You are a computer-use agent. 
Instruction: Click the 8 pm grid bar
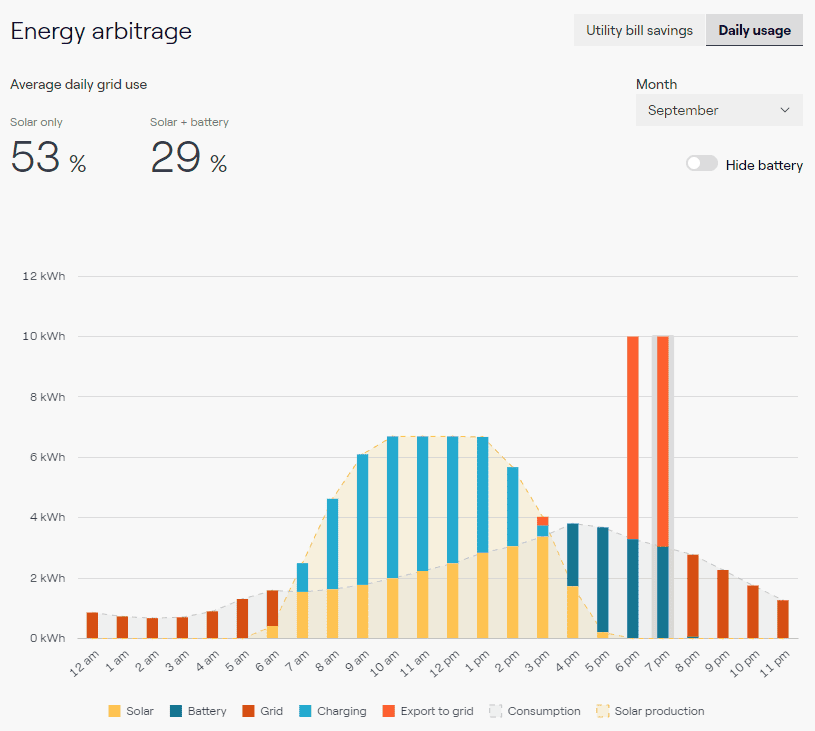tap(693, 596)
